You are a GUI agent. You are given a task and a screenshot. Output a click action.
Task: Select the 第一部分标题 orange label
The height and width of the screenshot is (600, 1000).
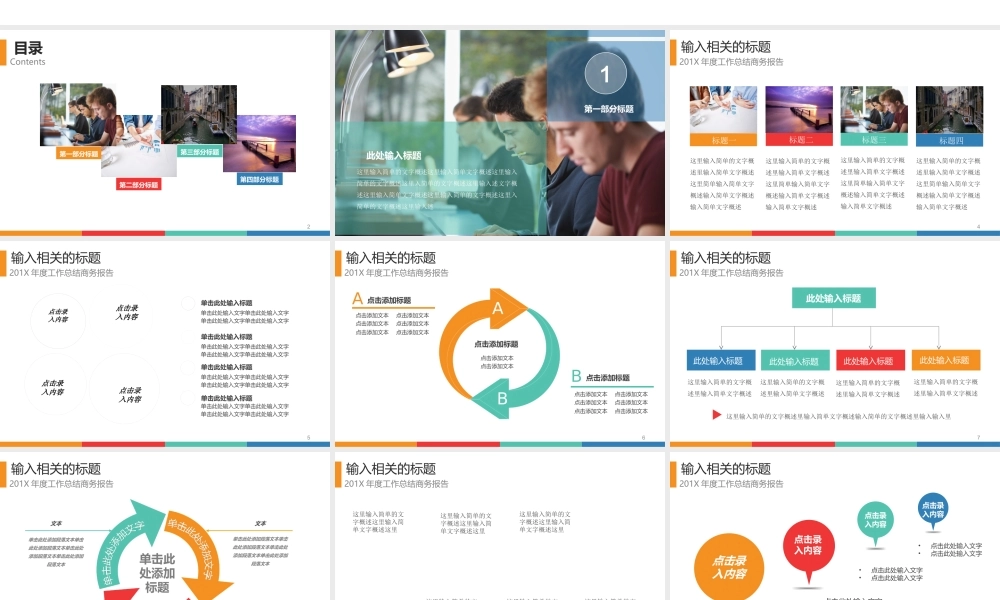pyautogui.click(x=79, y=153)
